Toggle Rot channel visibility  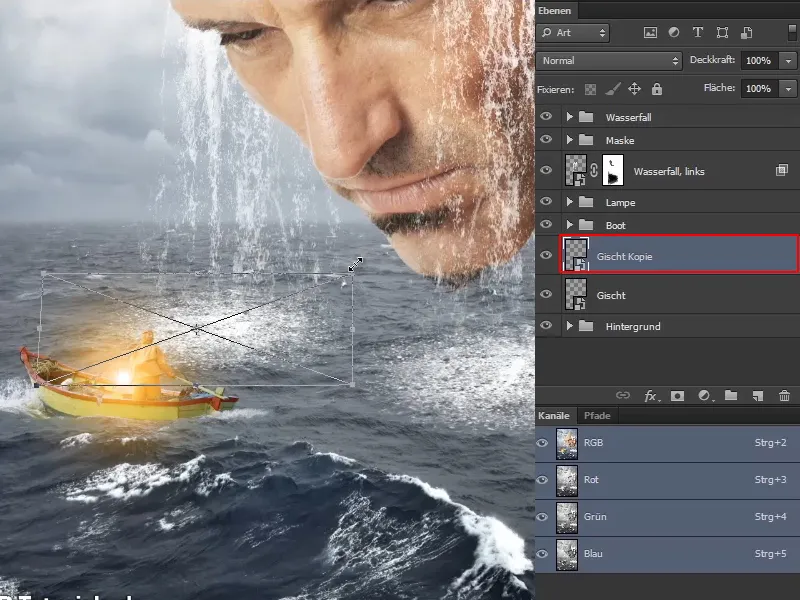[x=542, y=480]
